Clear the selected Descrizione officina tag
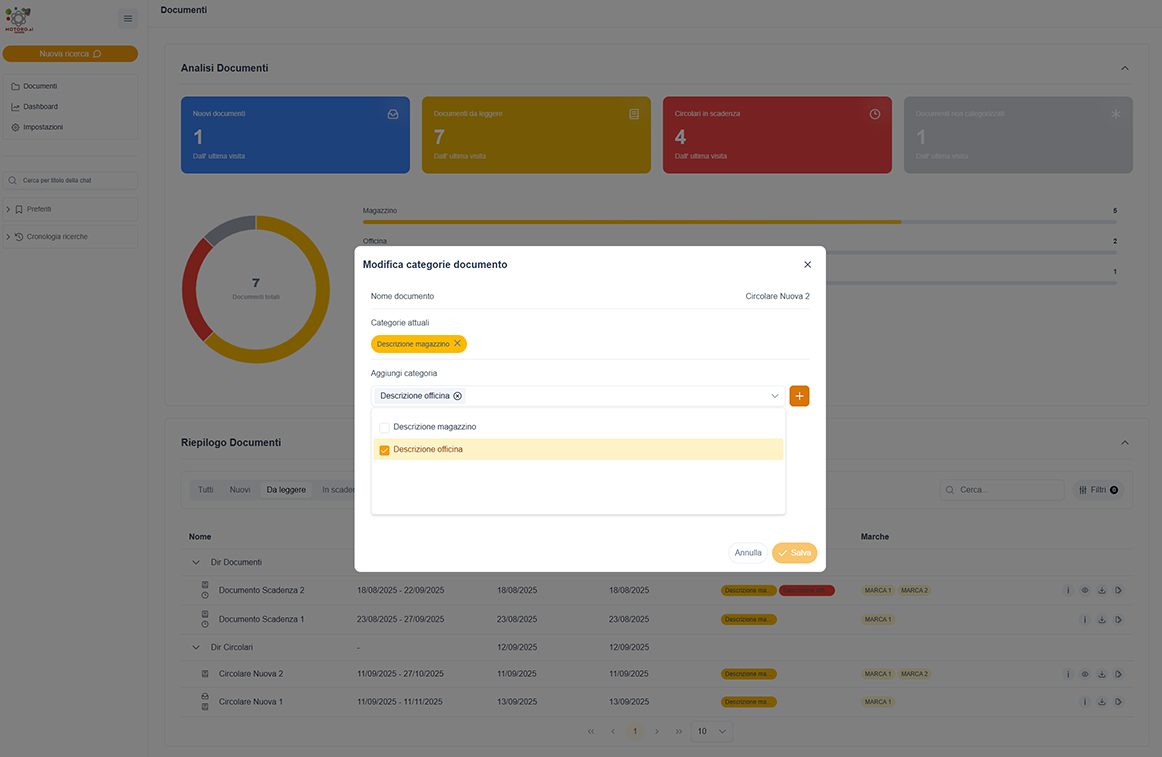This screenshot has height=757, width=1162. (x=458, y=396)
